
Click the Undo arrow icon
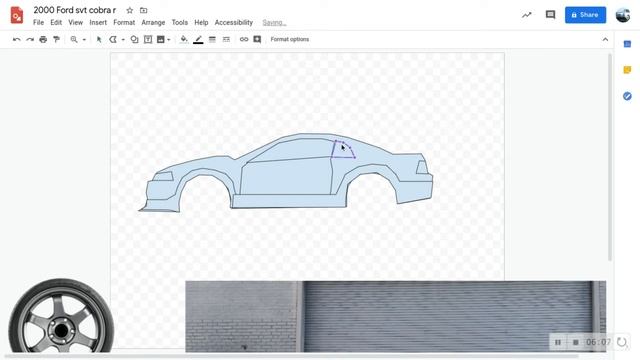click(17, 40)
